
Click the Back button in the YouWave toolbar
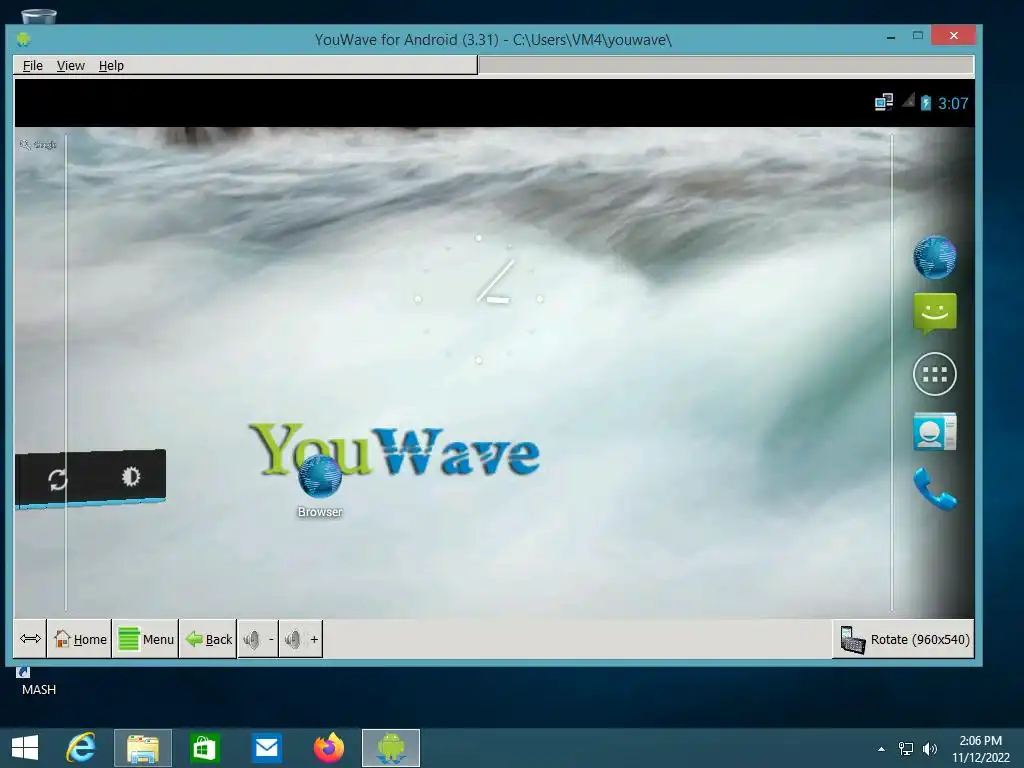208,639
